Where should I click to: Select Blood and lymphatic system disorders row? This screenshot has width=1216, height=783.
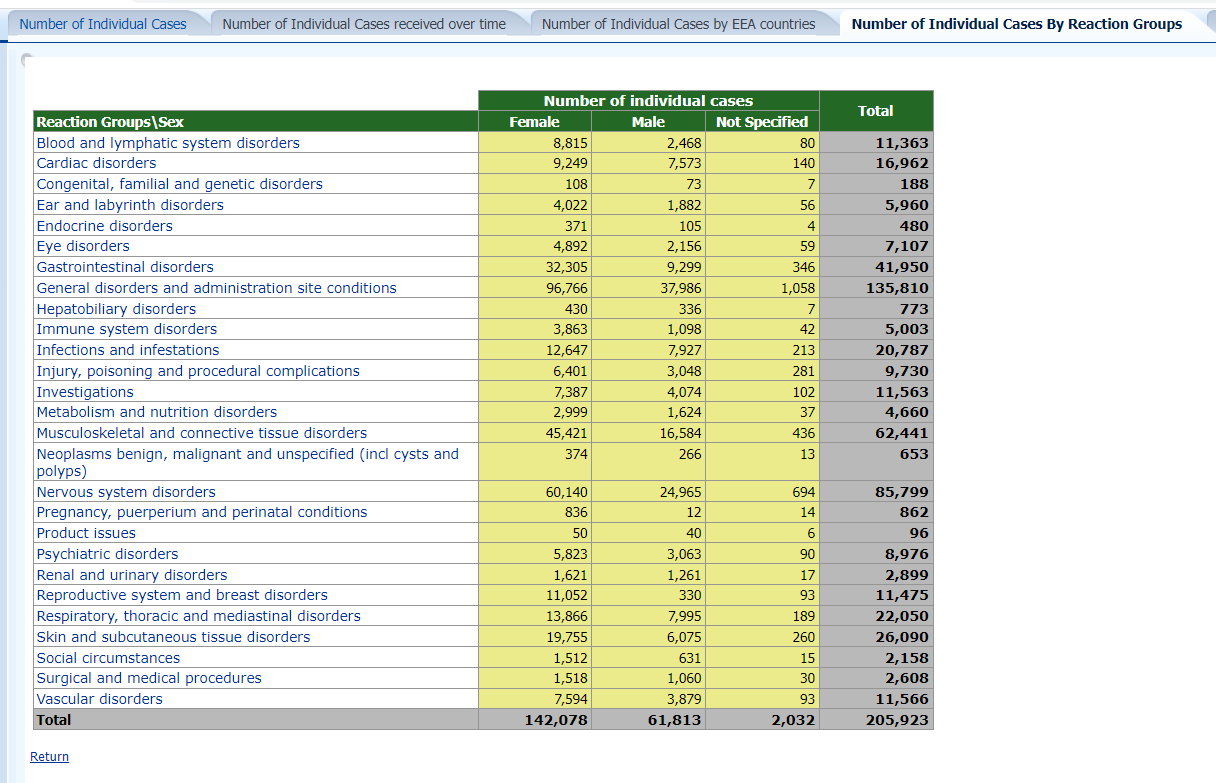pyautogui.click(x=168, y=143)
